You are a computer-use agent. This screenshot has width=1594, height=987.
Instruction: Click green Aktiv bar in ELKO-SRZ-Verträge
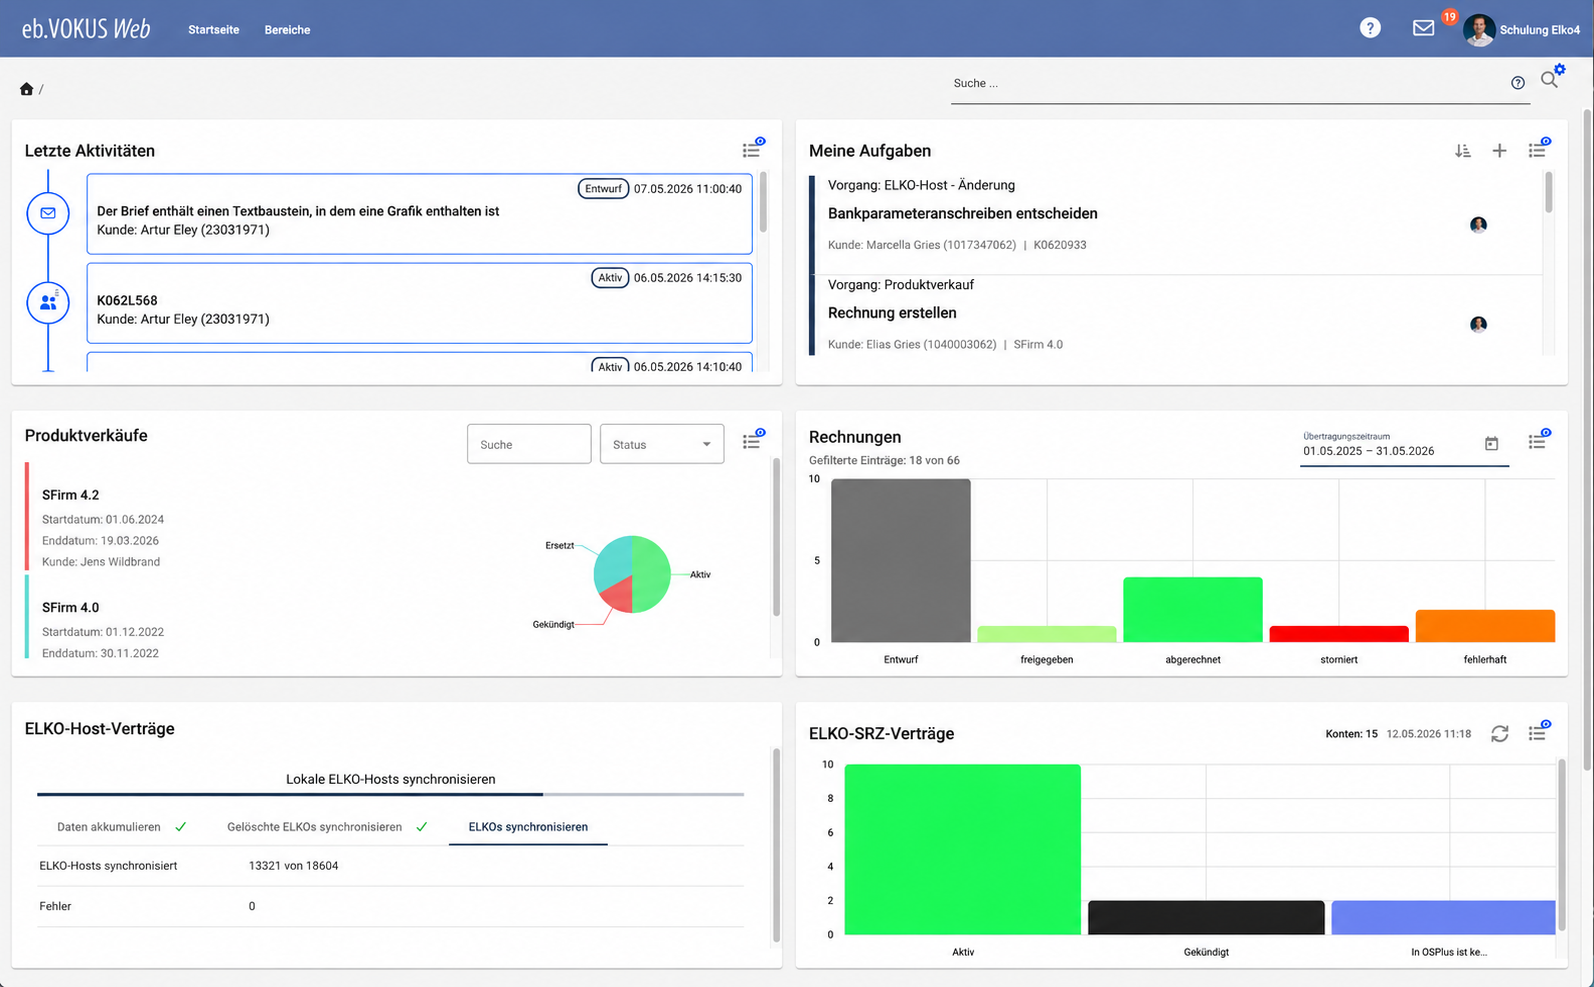(x=962, y=849)
